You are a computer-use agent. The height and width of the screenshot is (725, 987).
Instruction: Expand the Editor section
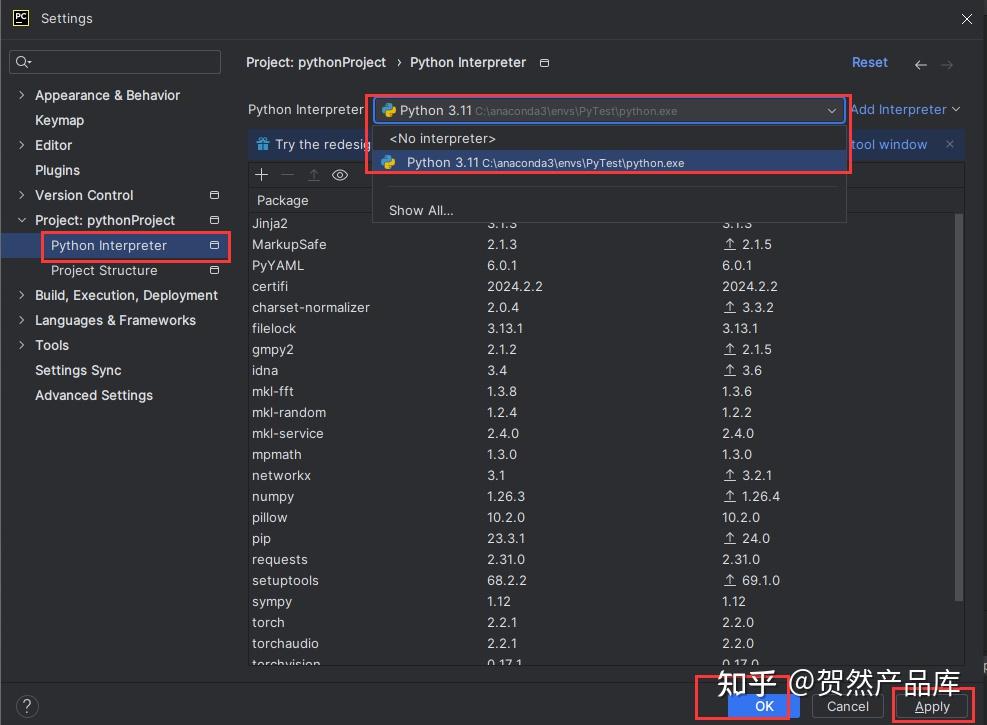[x=21, y=145]
